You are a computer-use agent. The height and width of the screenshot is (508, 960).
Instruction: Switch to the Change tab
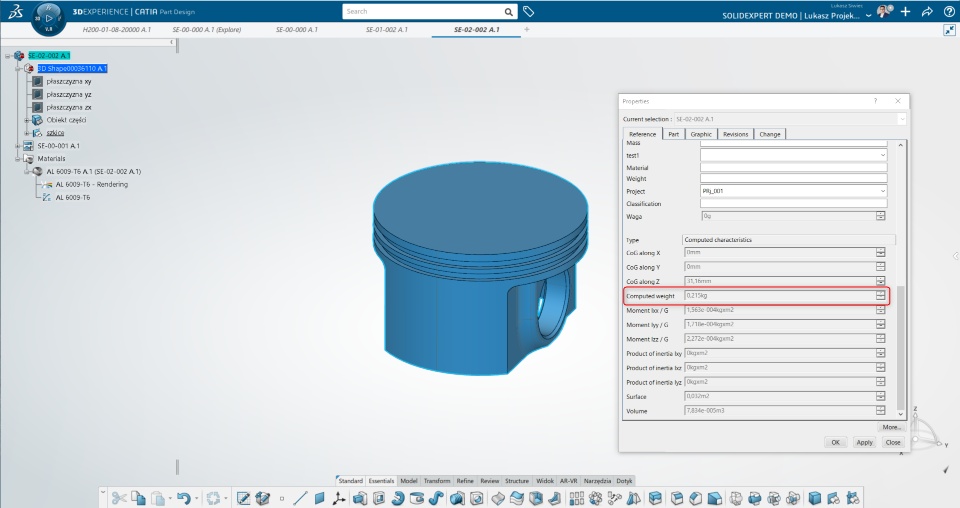(770, 134)
